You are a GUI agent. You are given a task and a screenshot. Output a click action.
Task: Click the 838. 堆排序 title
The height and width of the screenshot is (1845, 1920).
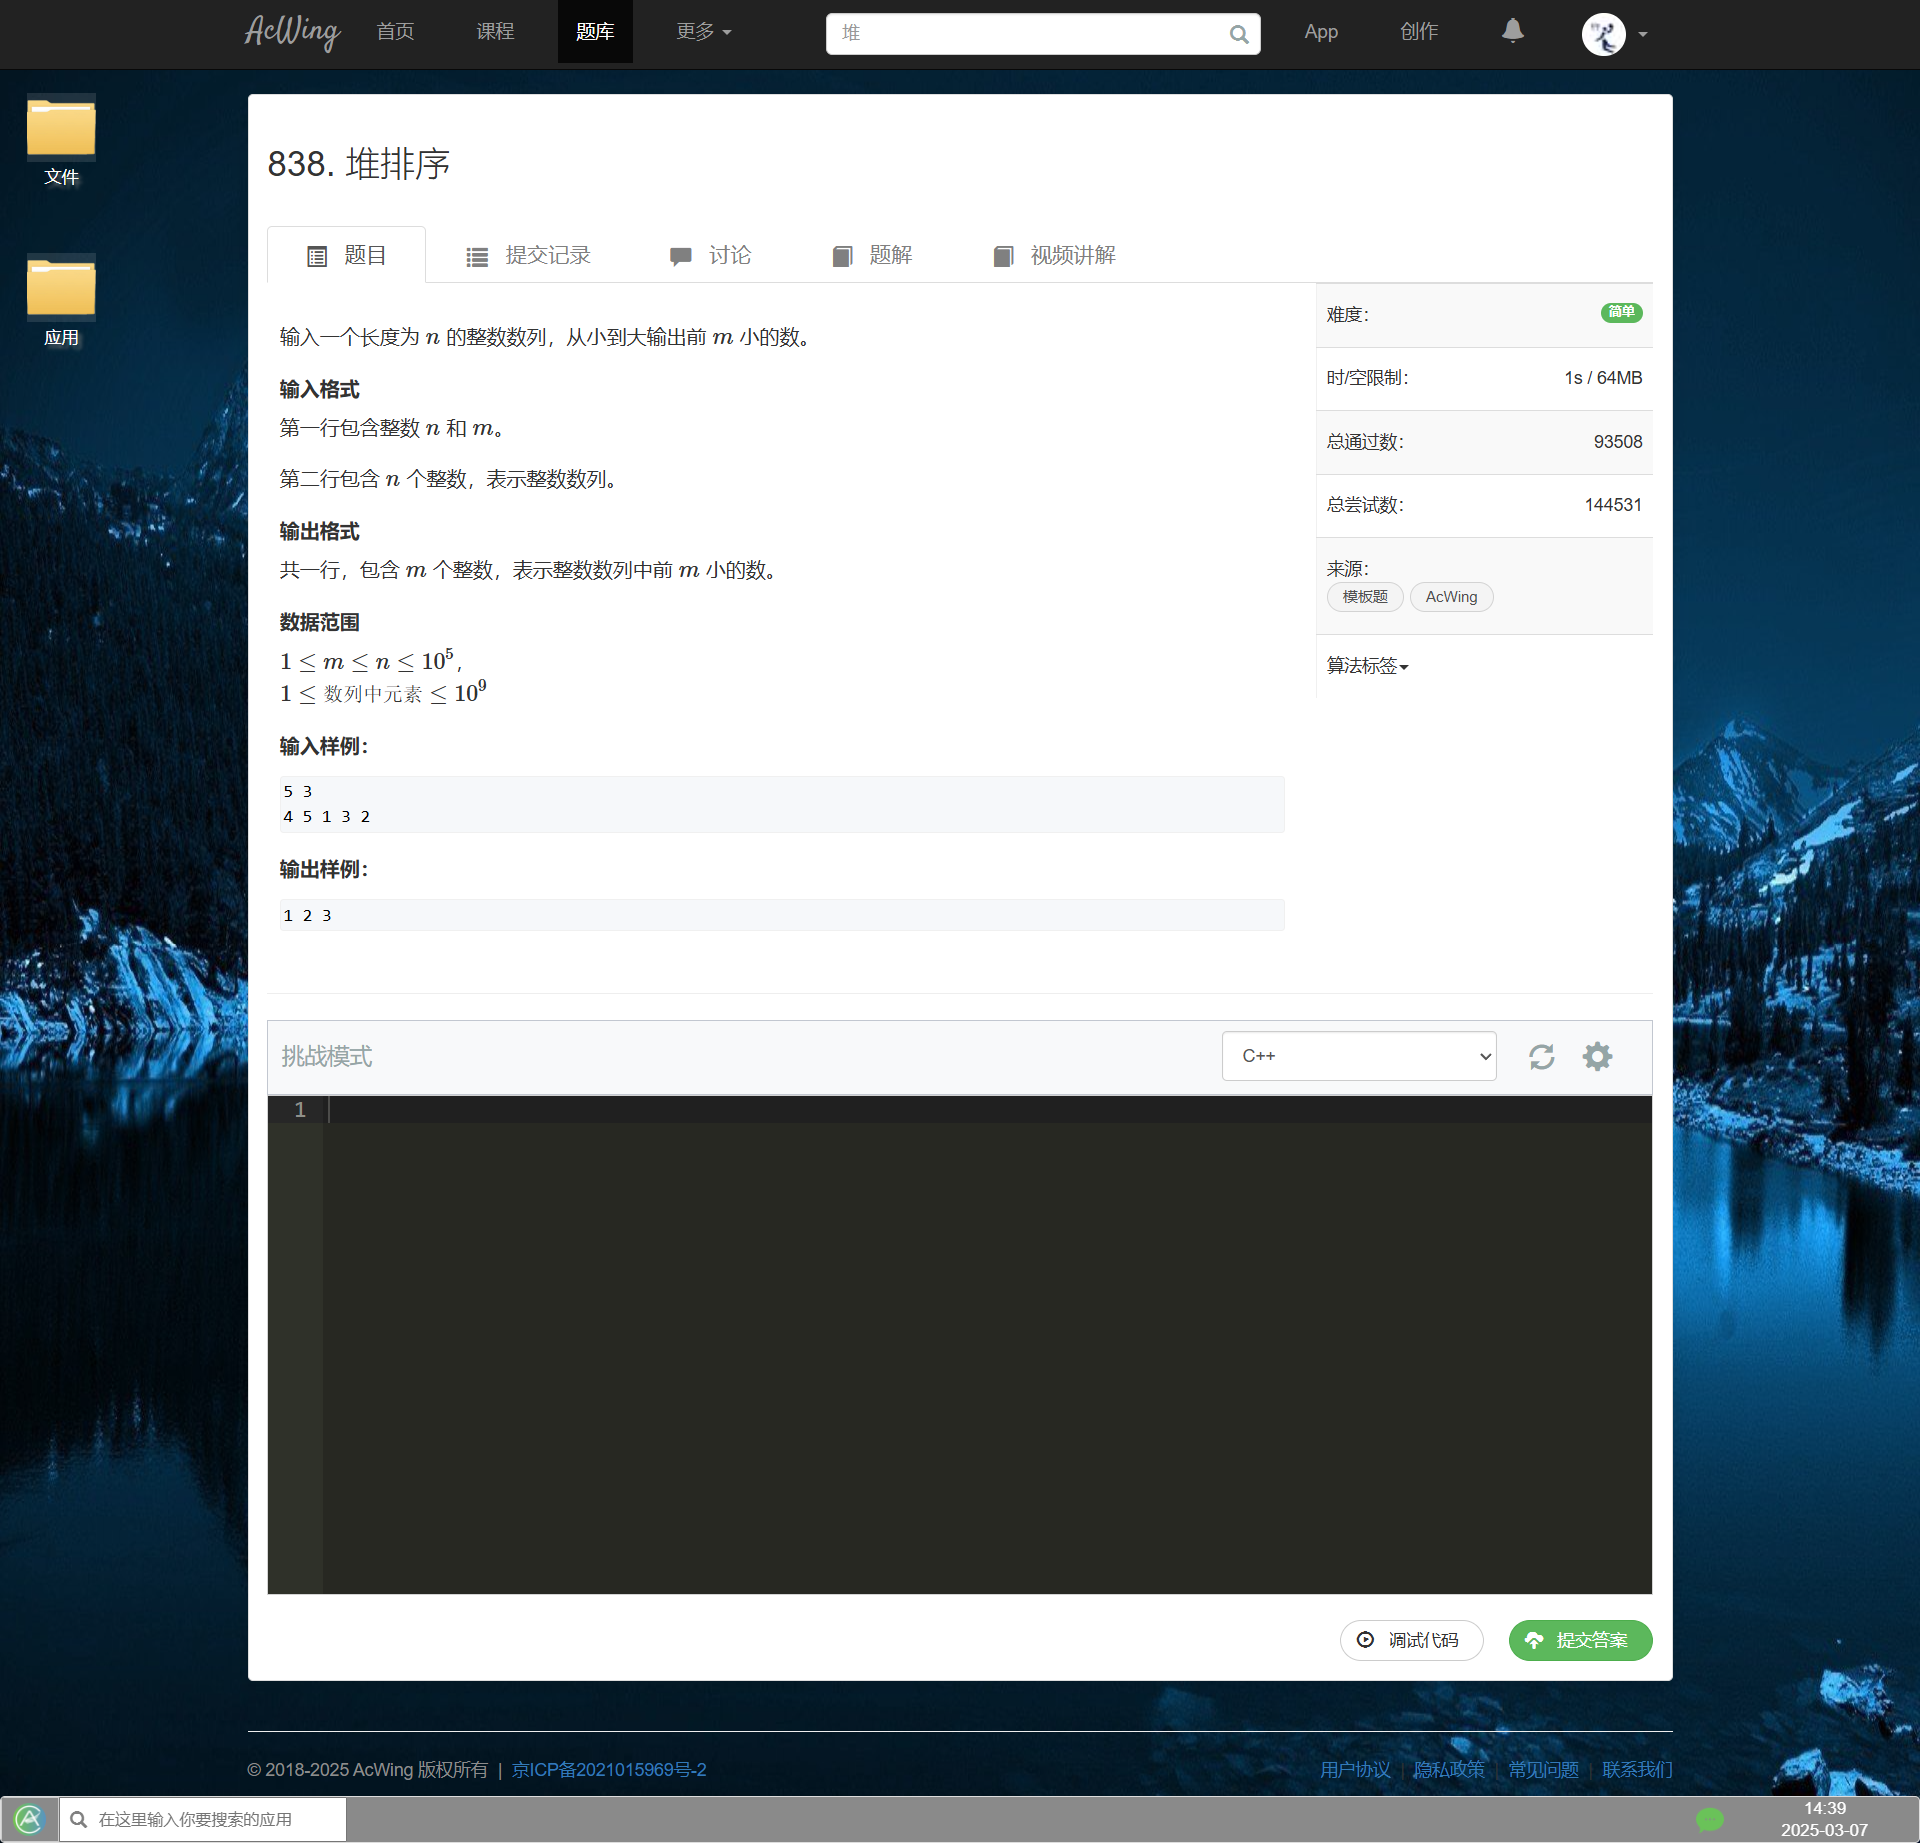(358, 164)
